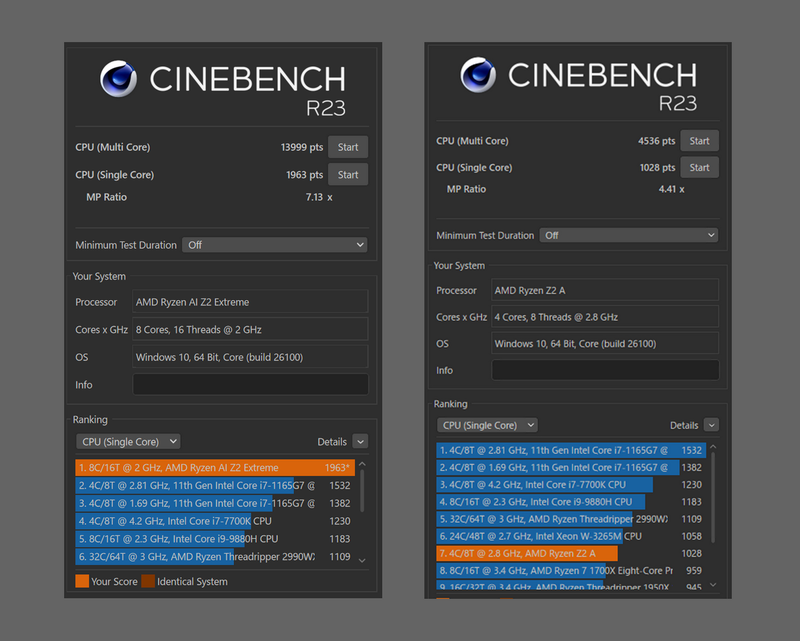
Task: Click Cinebench logo in the Z2 Extreme window
Action: [x=119, y=78]
